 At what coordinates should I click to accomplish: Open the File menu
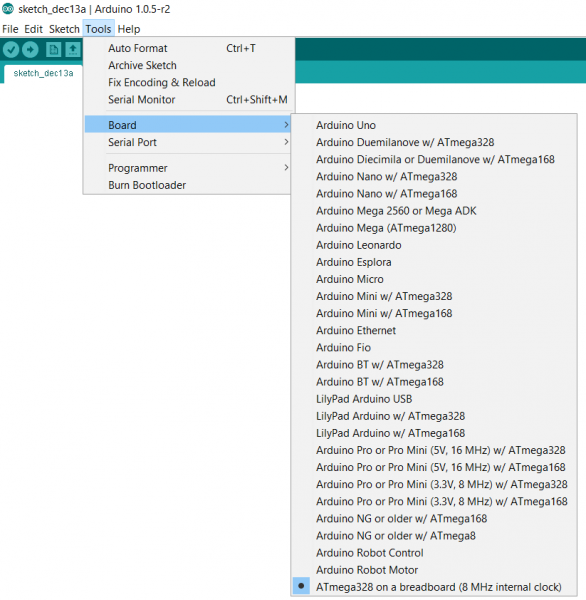click(10, 29)
